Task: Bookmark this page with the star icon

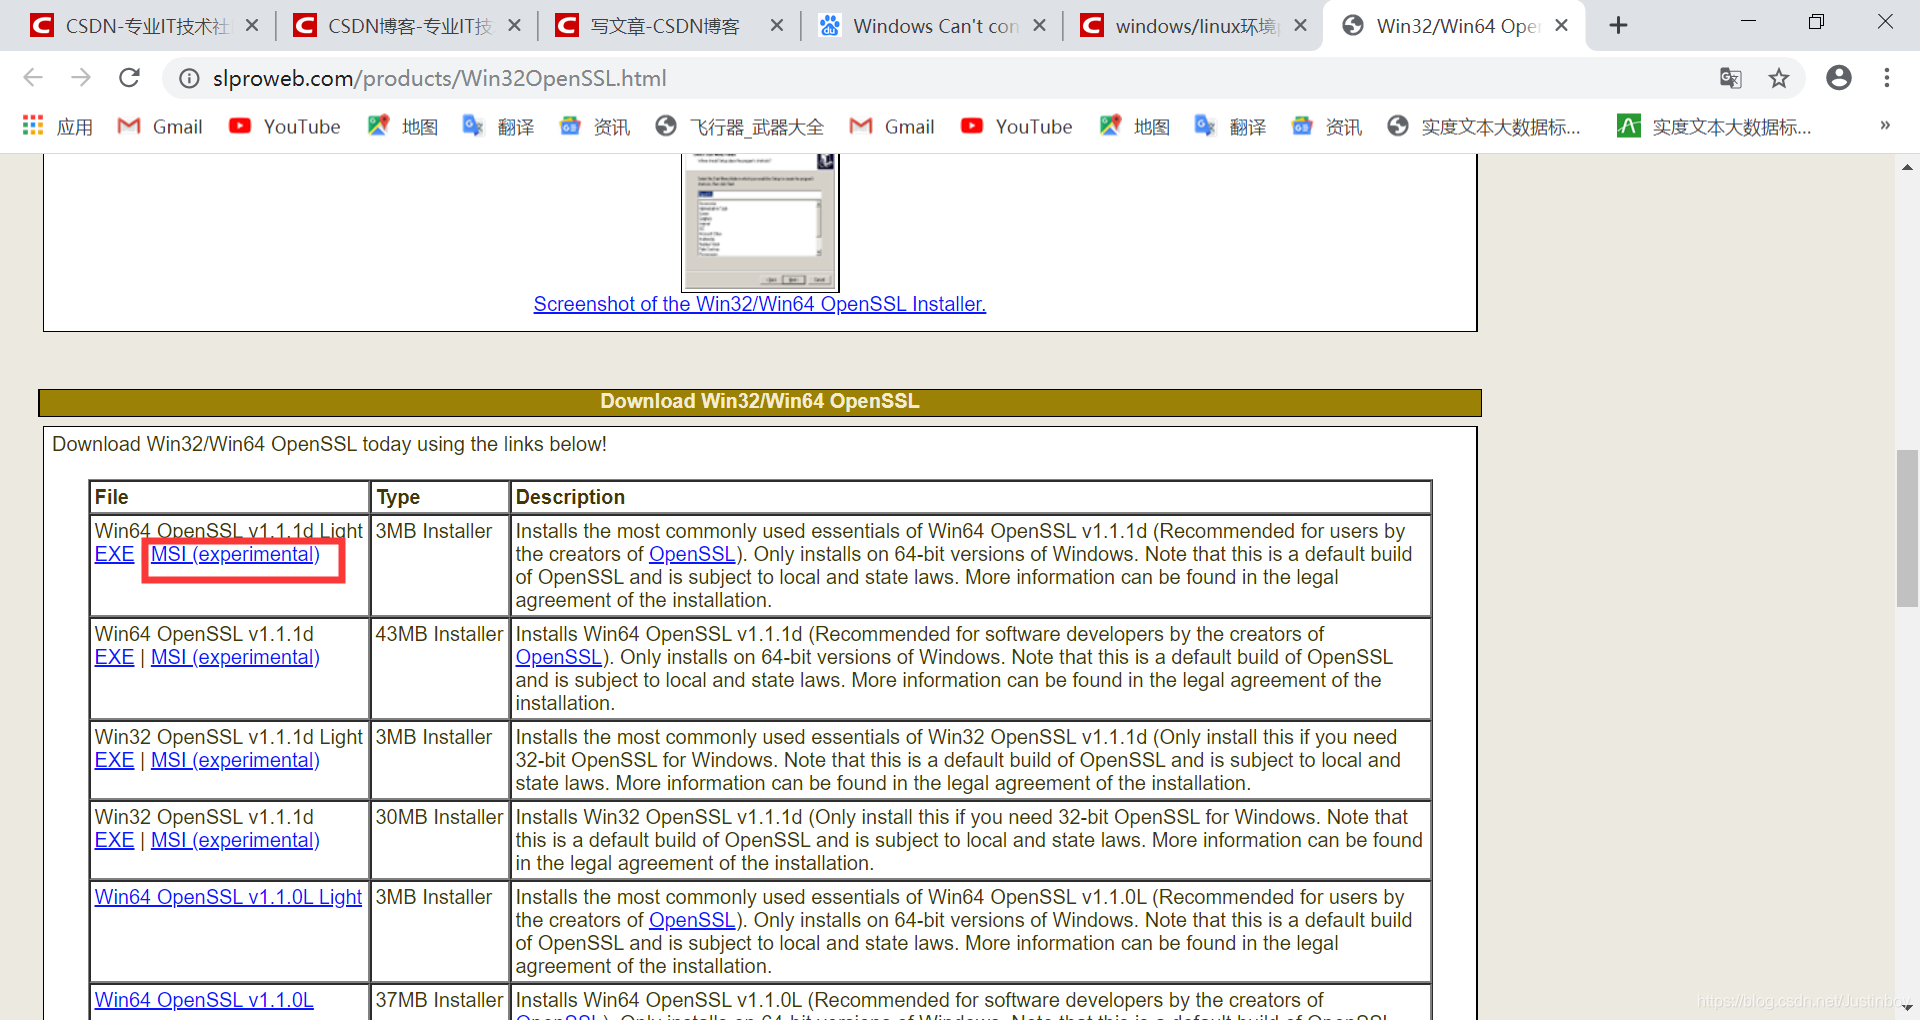Action: click(x=1779, y=78)
